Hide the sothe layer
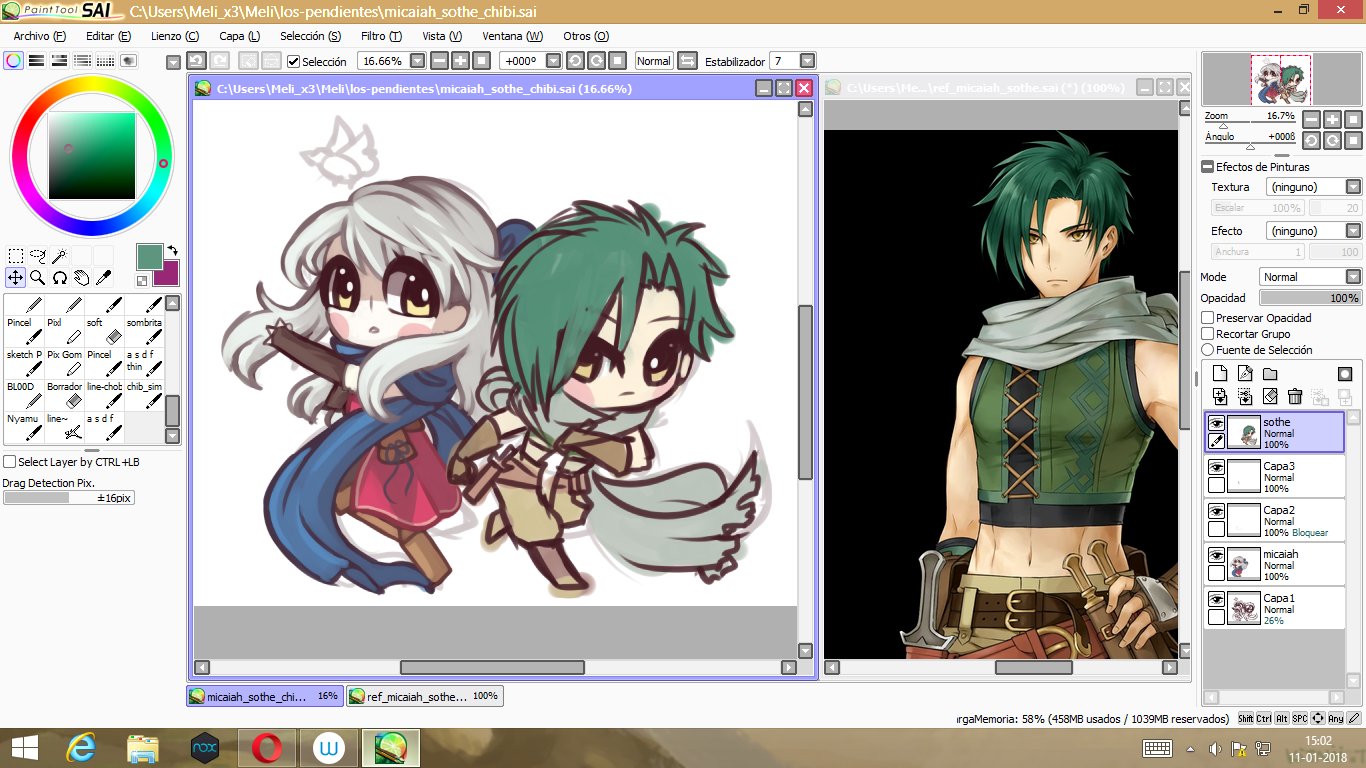 1216,423
